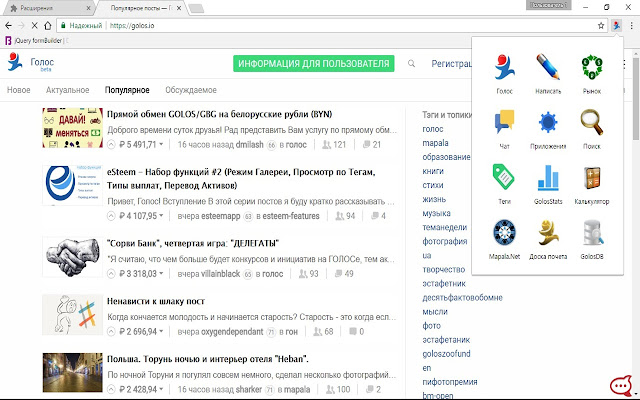
Task: Switch to the Обсуждаемое tab
Action: coord(191,90)
